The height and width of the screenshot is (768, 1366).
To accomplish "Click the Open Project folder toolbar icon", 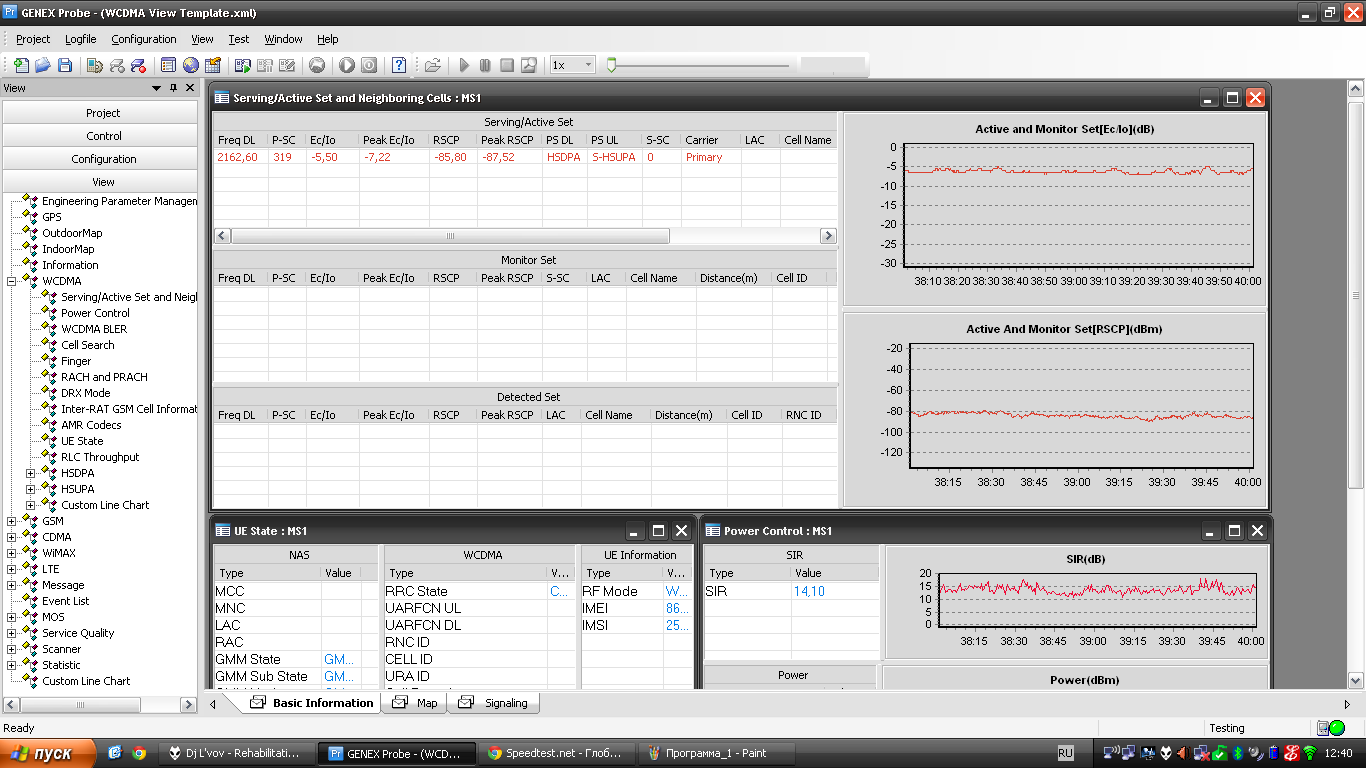I will click(x=43, y=65).
